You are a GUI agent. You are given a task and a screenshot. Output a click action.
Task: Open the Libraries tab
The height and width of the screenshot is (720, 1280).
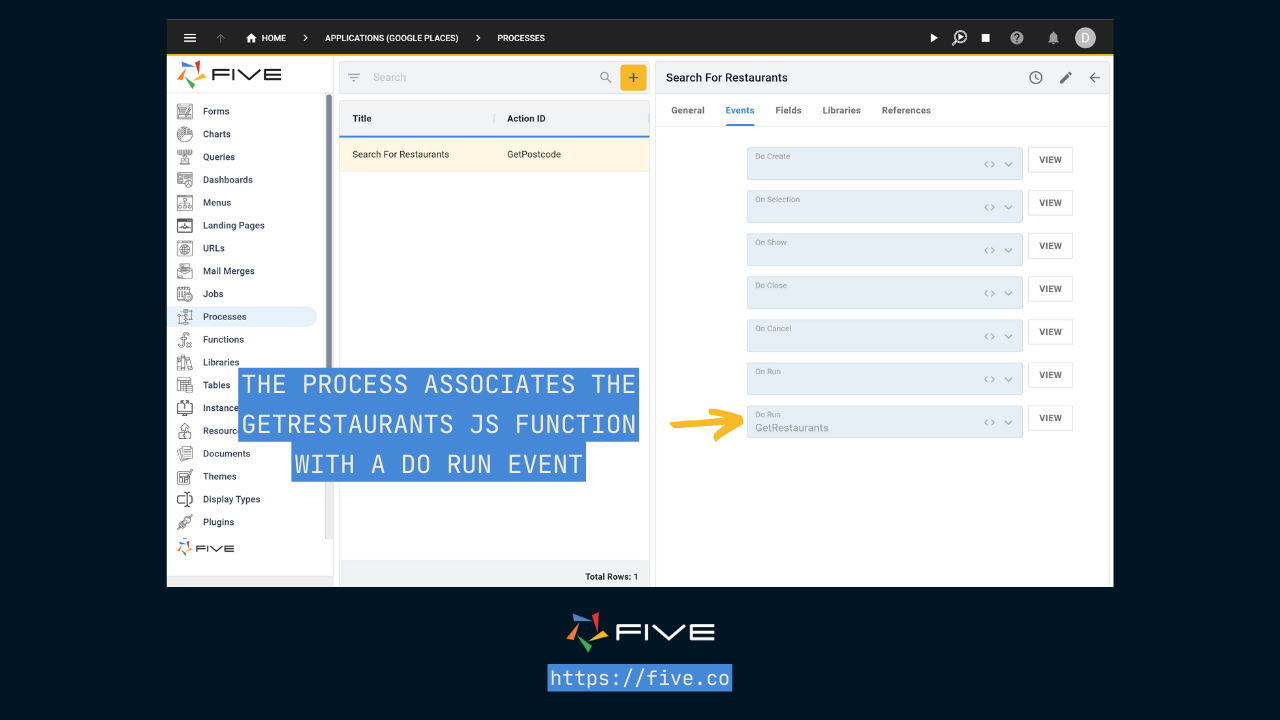click(842, 110)
